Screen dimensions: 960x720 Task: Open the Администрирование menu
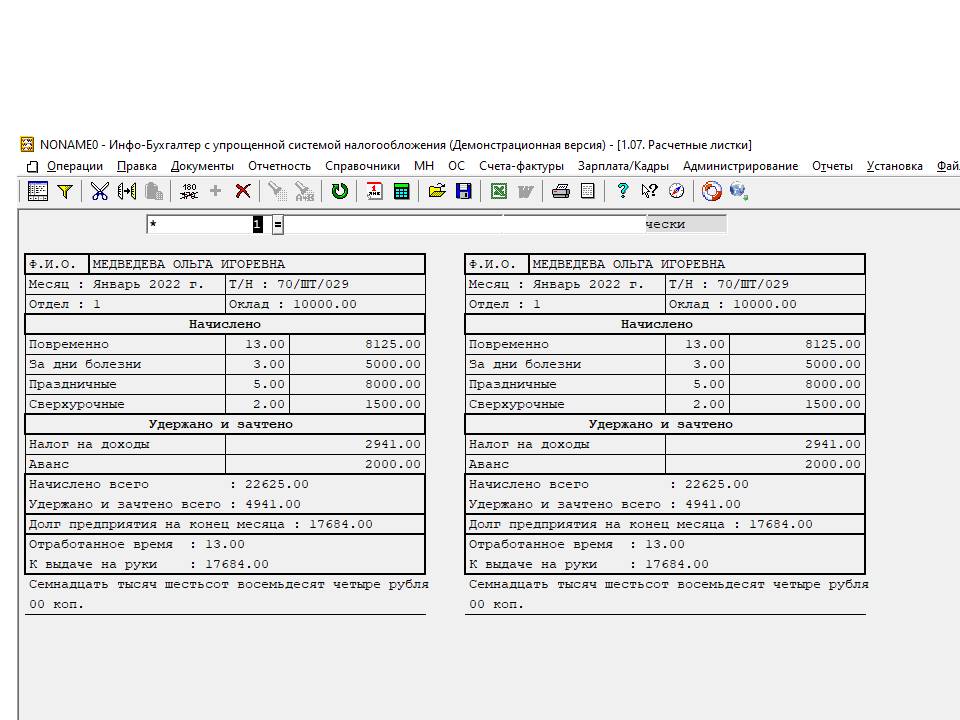[740, 166]
